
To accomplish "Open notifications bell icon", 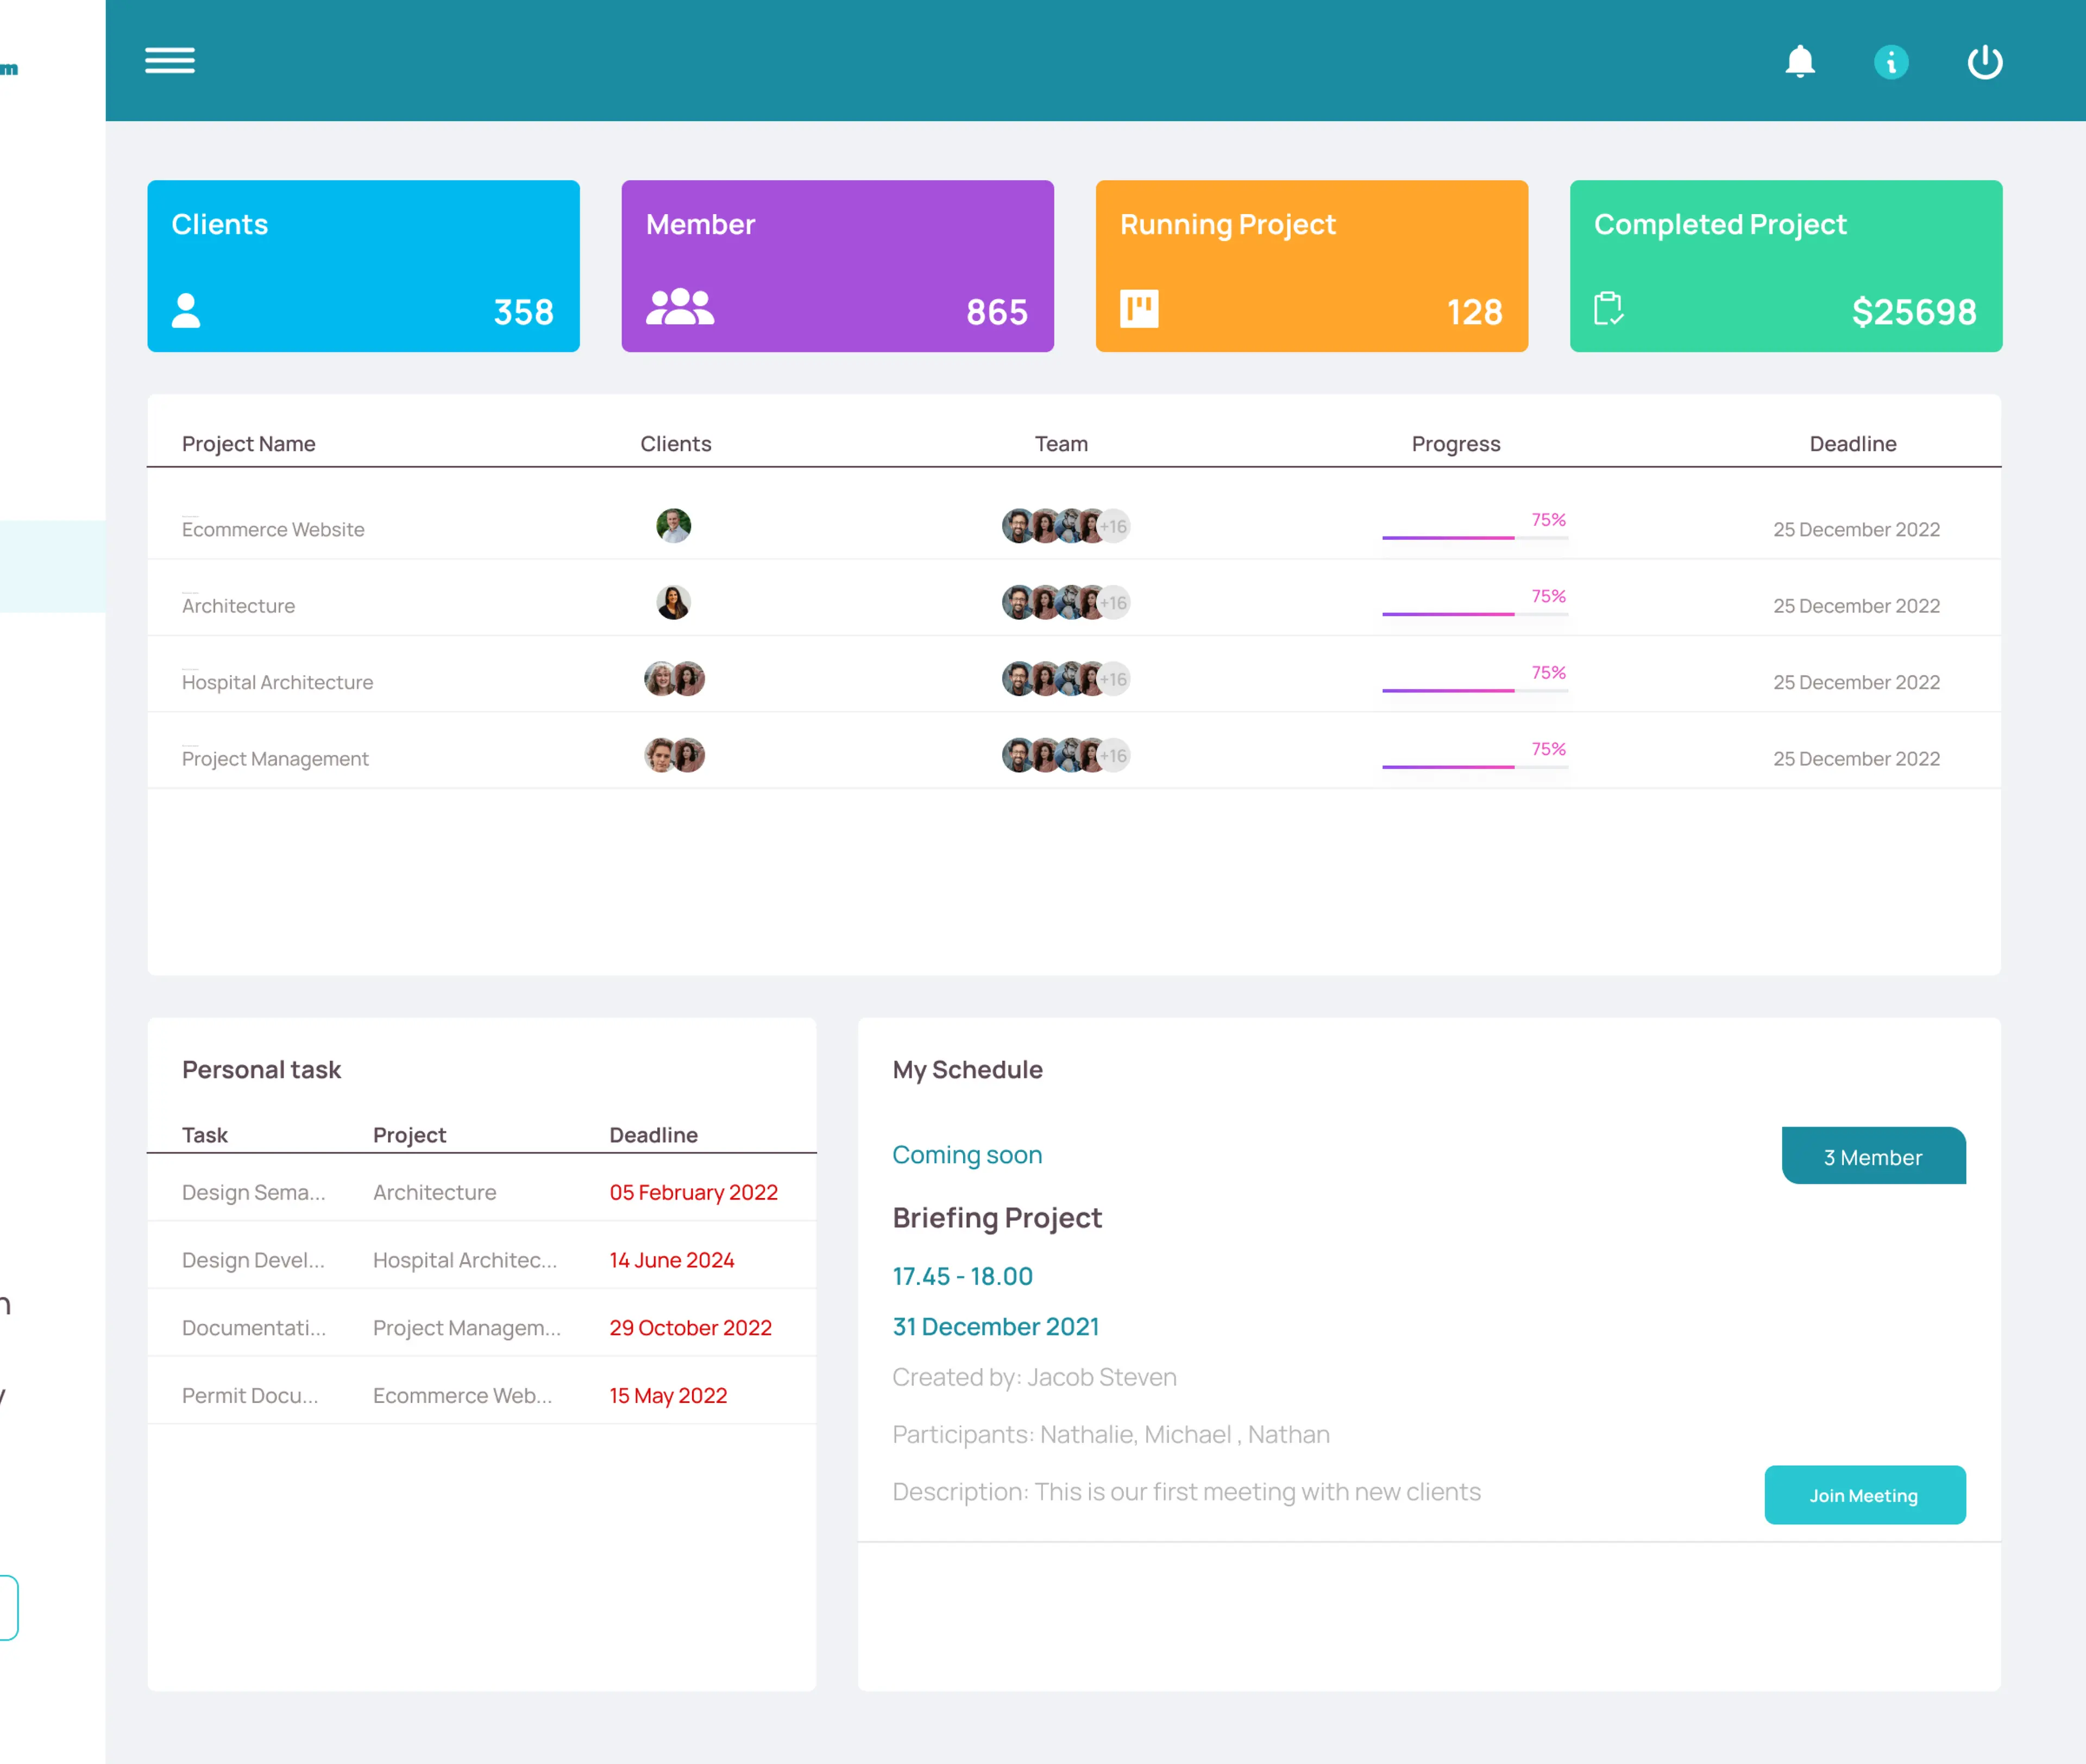I will coord(1800,62).
